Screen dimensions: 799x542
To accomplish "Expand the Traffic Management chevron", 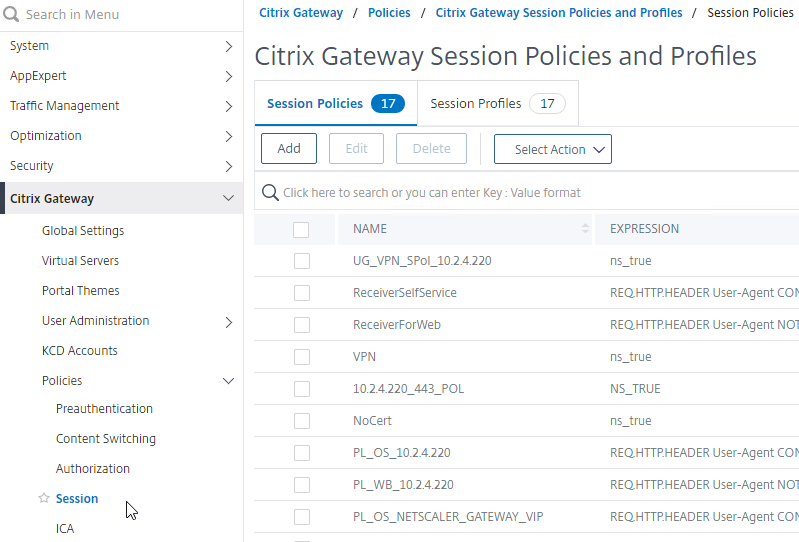I will (229, 106).
